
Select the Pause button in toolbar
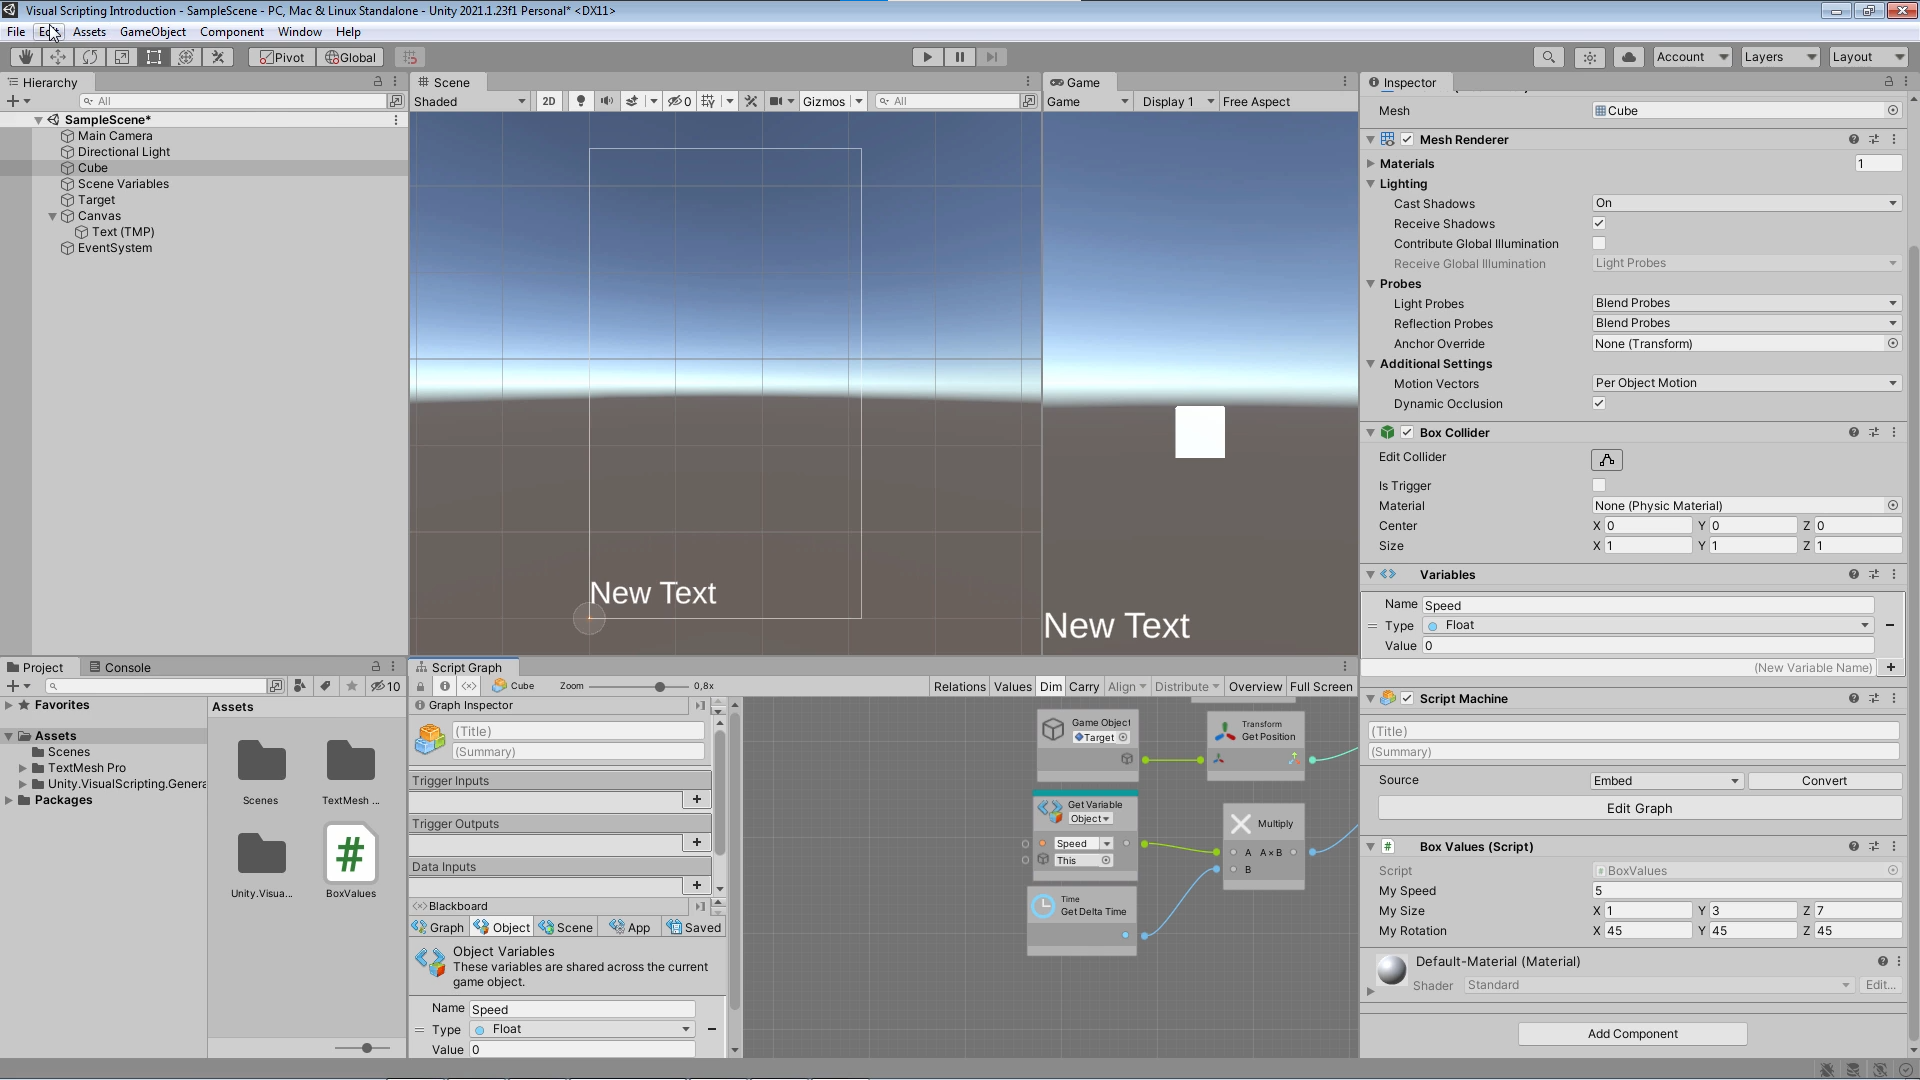pos(960,57)
